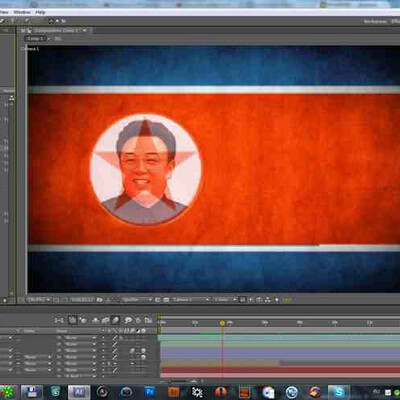This screenshot has width=400, height=400.
Task: Open the floppy disk taskbar icon
Action: (32, 392)
